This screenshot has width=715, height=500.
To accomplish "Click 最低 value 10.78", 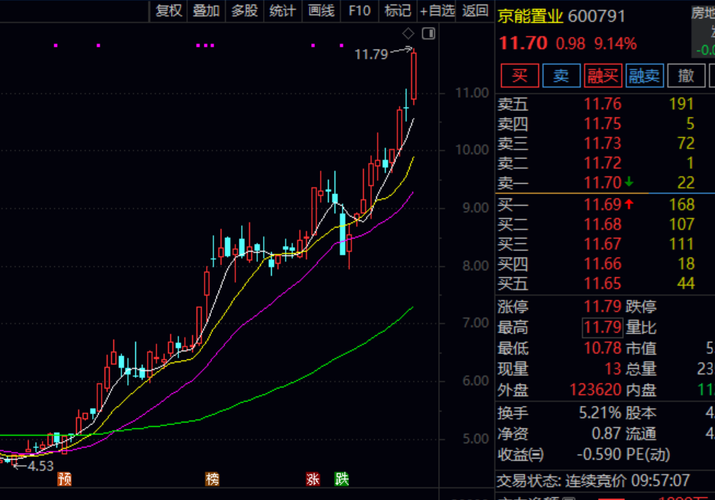I will tap(603, 348).
